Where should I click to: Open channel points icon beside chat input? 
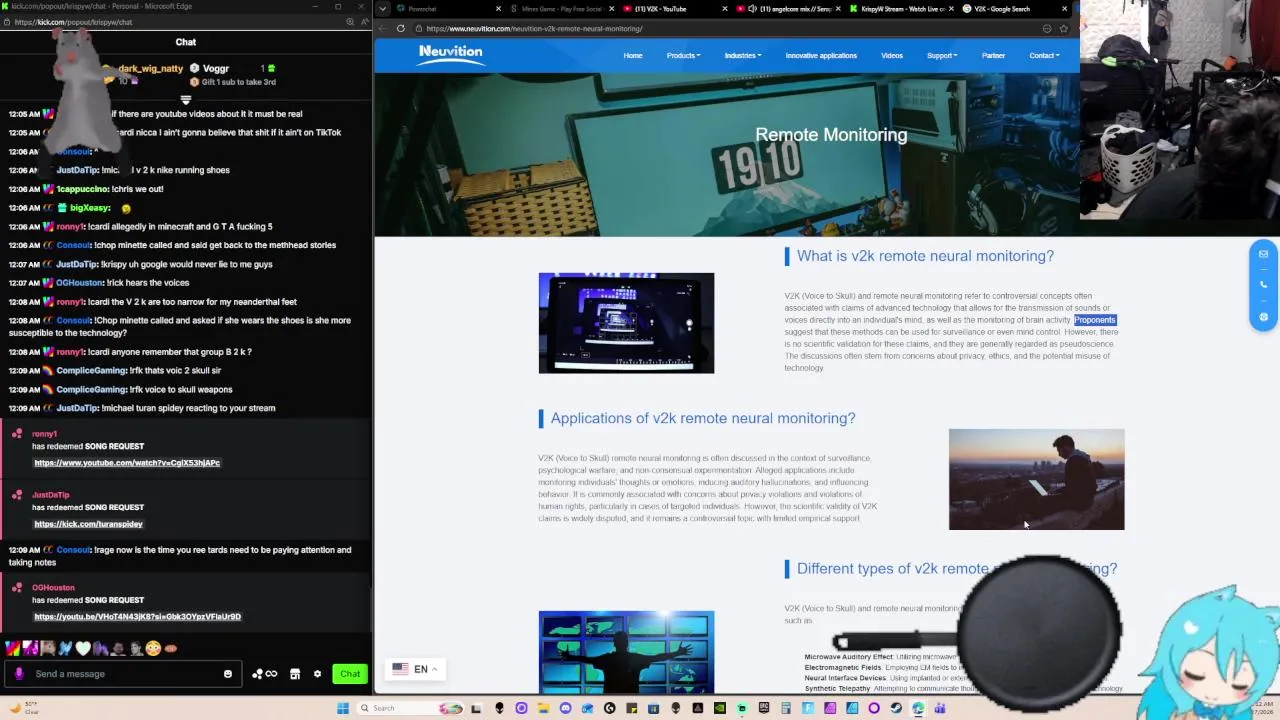coord(265,674)
